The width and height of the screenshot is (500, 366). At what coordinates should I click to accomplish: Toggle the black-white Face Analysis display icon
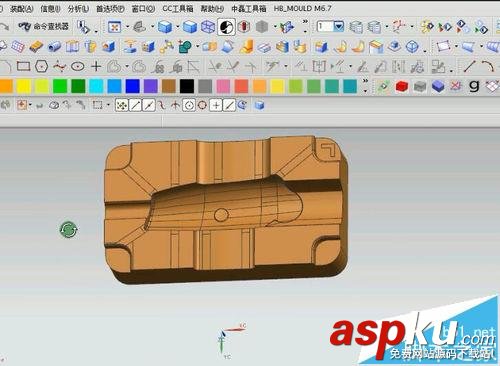226,27
